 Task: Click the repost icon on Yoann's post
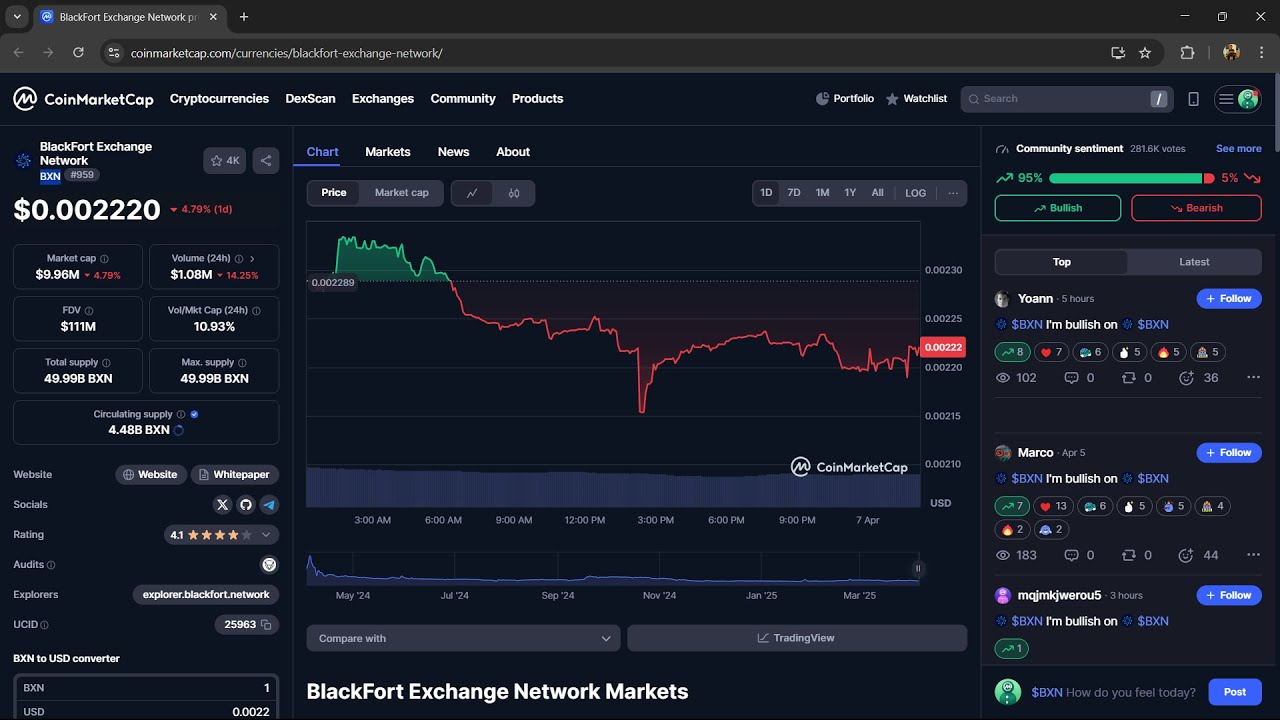point(1129,378)
